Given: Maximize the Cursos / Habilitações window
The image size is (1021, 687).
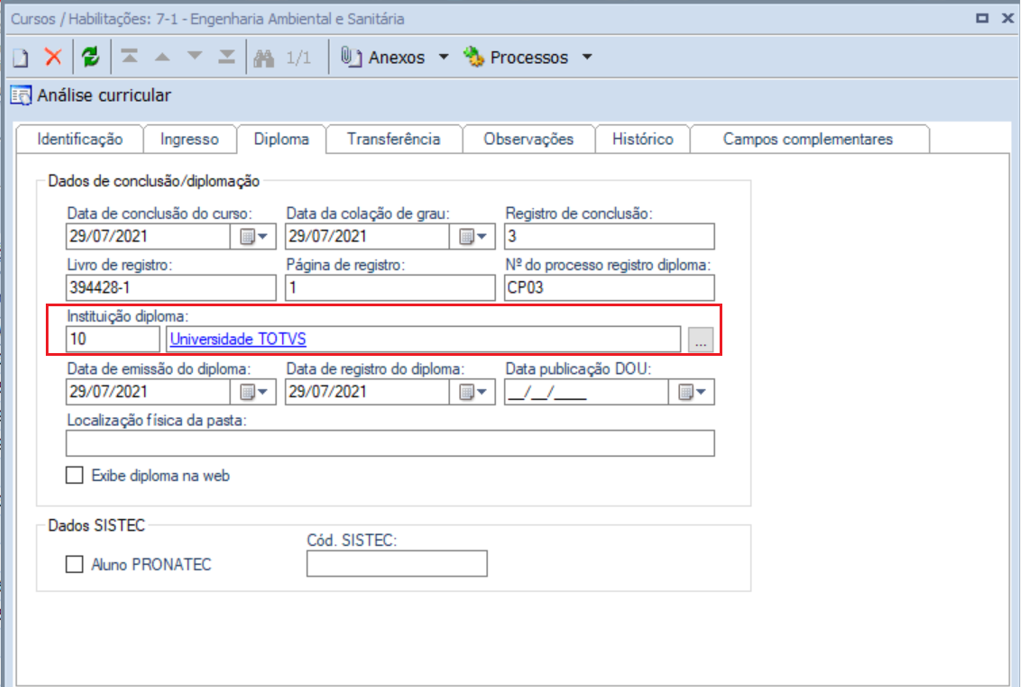Looking at the screenshot, I should 983,18.
